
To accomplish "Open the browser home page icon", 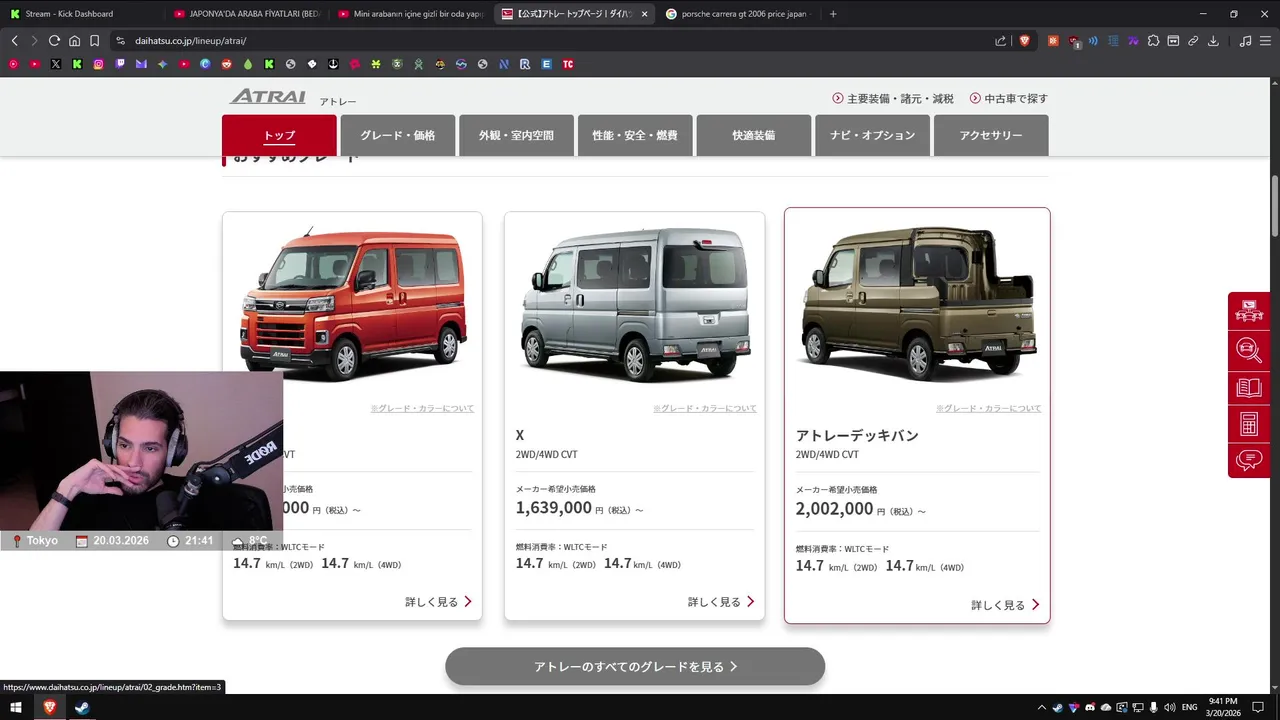I will 74,41.
